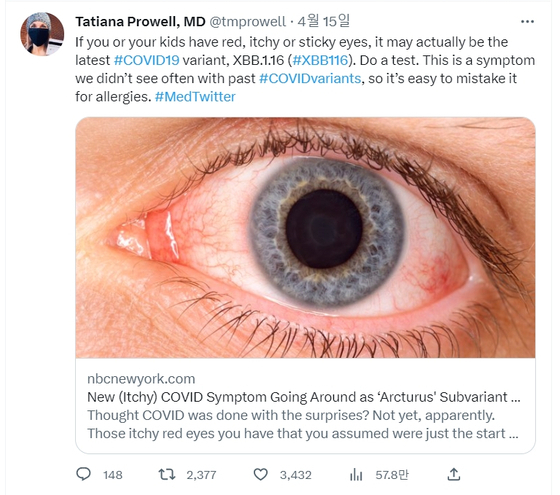Open the reply comment icon
Image resolution: width=560 pixels, height=495 pixels.
coord(84,474)
